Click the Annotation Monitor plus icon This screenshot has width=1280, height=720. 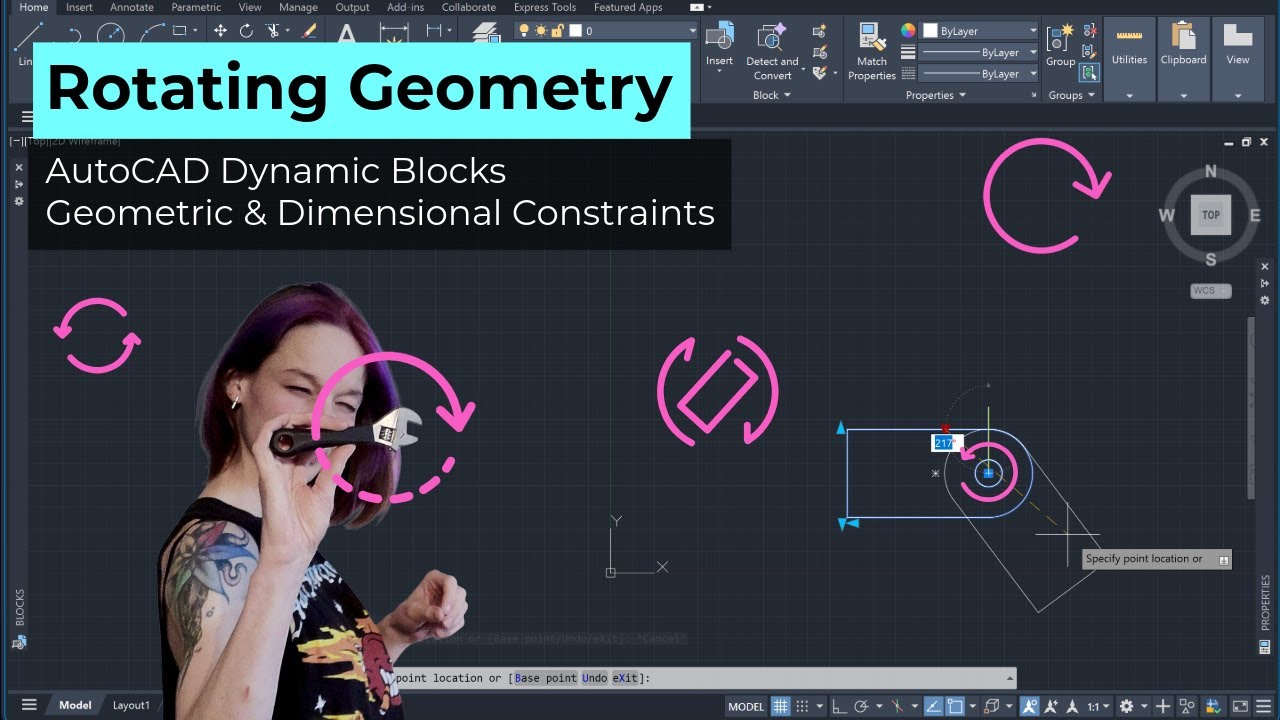pyautogui.click(x=1162, y=706)
